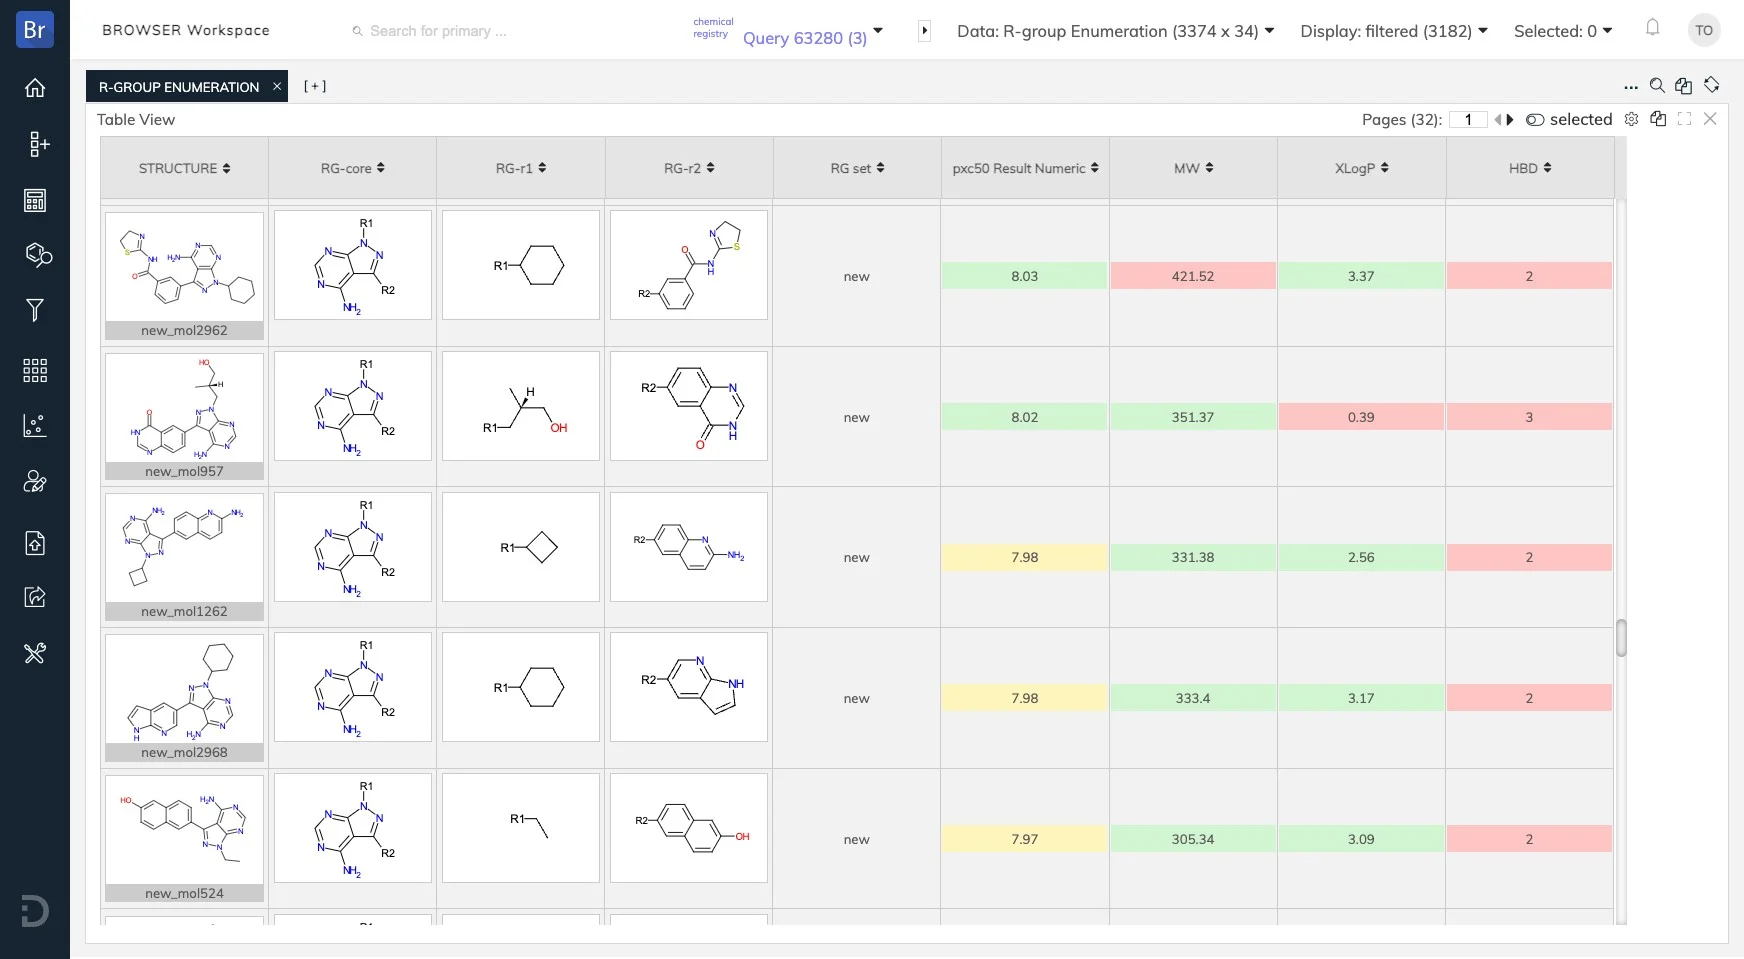Click the file upload icon in sidebar
1744x959 pixels.
coord(35,543)
